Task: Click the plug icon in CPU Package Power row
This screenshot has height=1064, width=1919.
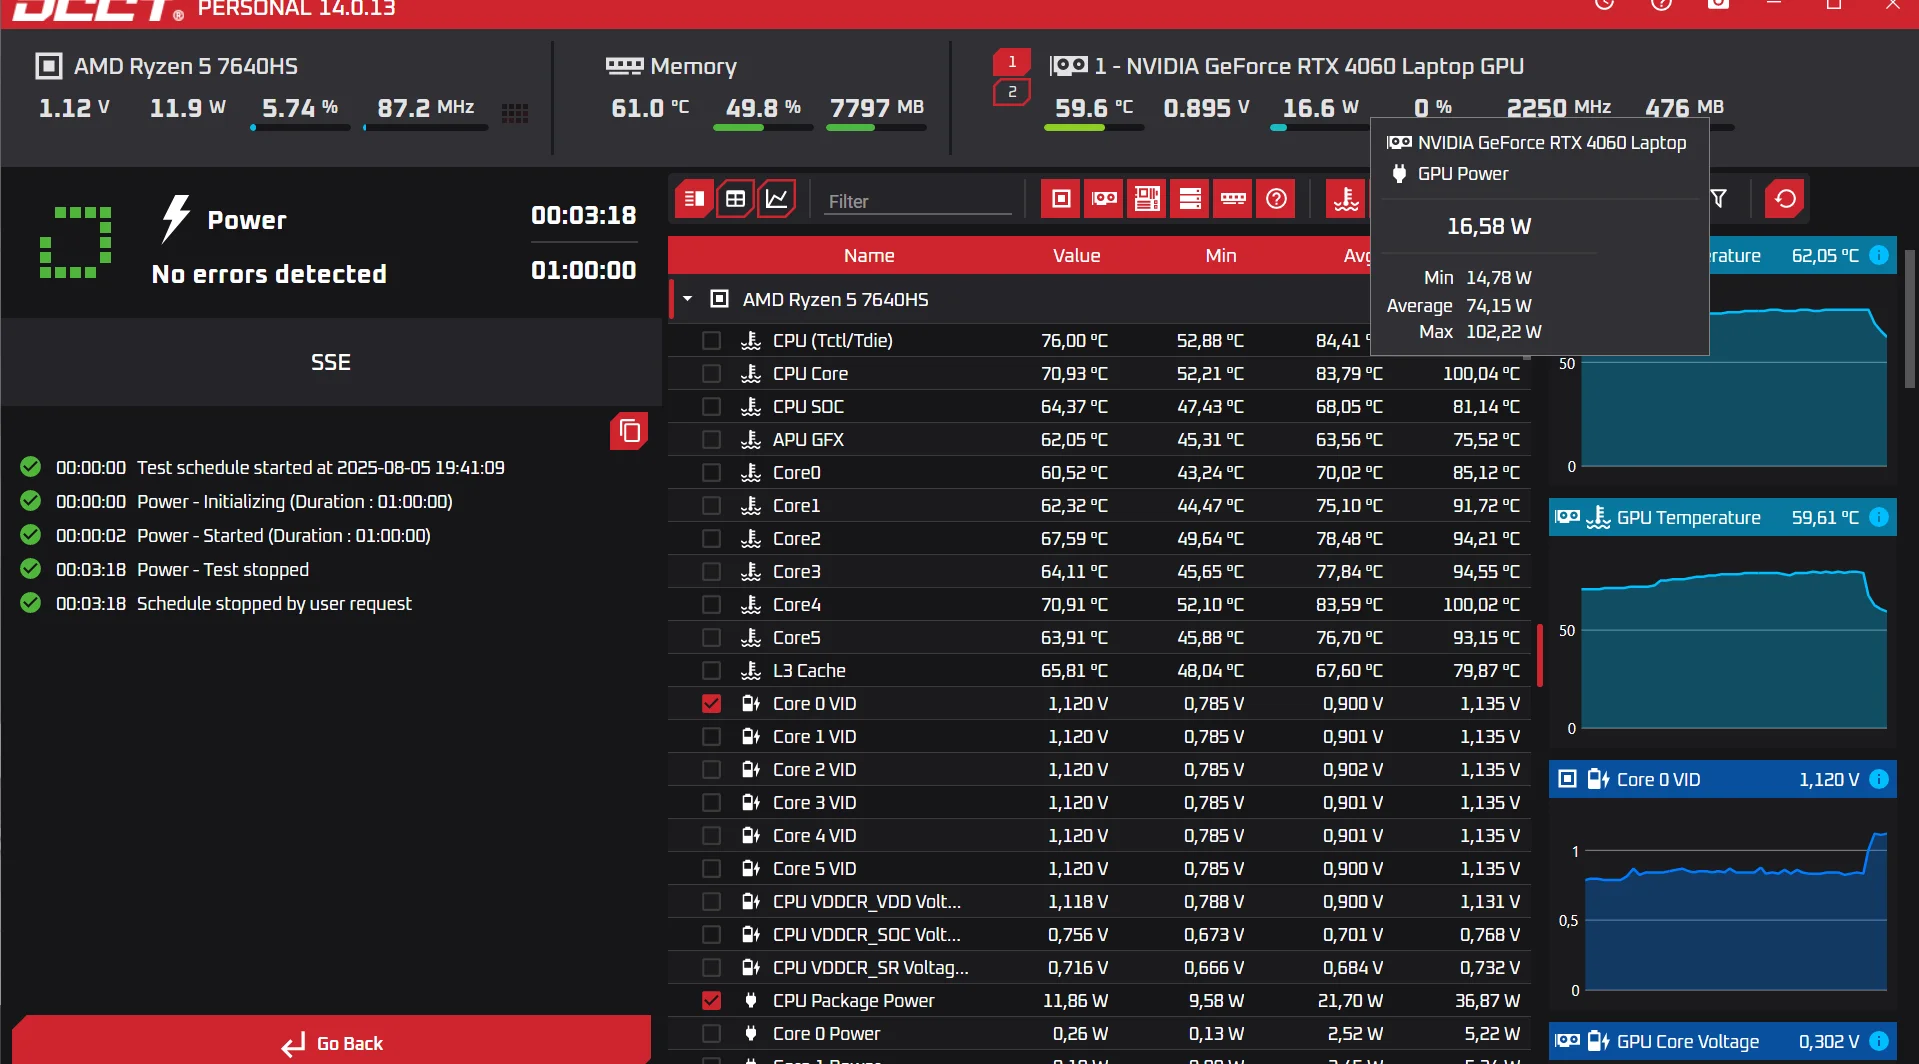Action: pyautogui.click(x=751, y=1000)
